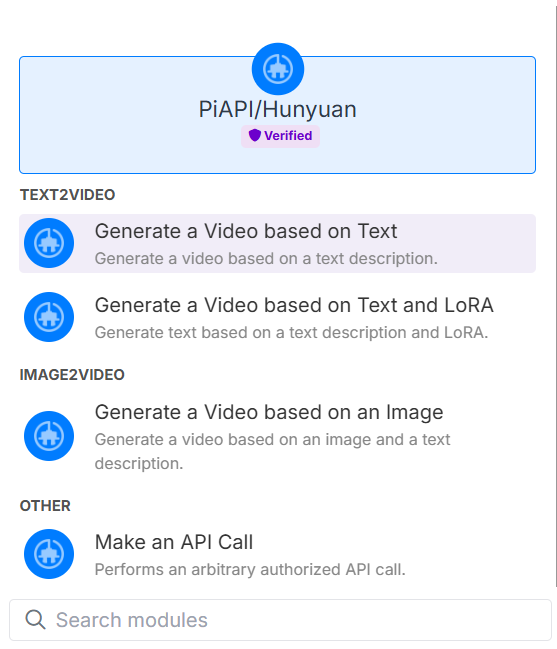Click the PiAPI/Hunyuan blue header card
The width and height of the screenshot is (557, 649).
coord(277,115)
